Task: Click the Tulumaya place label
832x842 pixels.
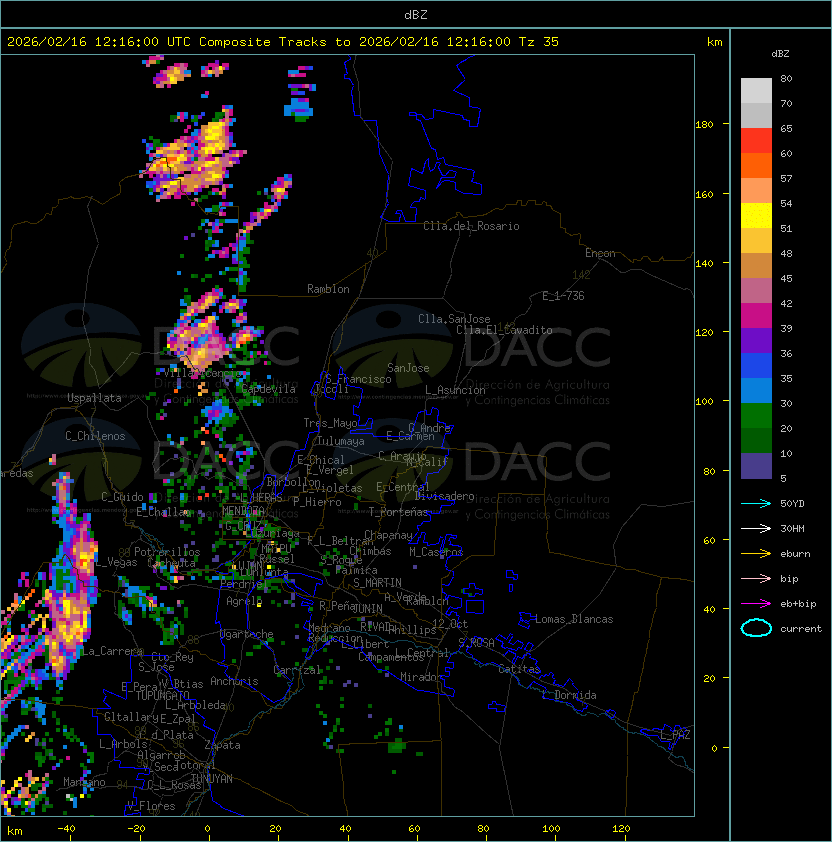Action: pos(341,441)
